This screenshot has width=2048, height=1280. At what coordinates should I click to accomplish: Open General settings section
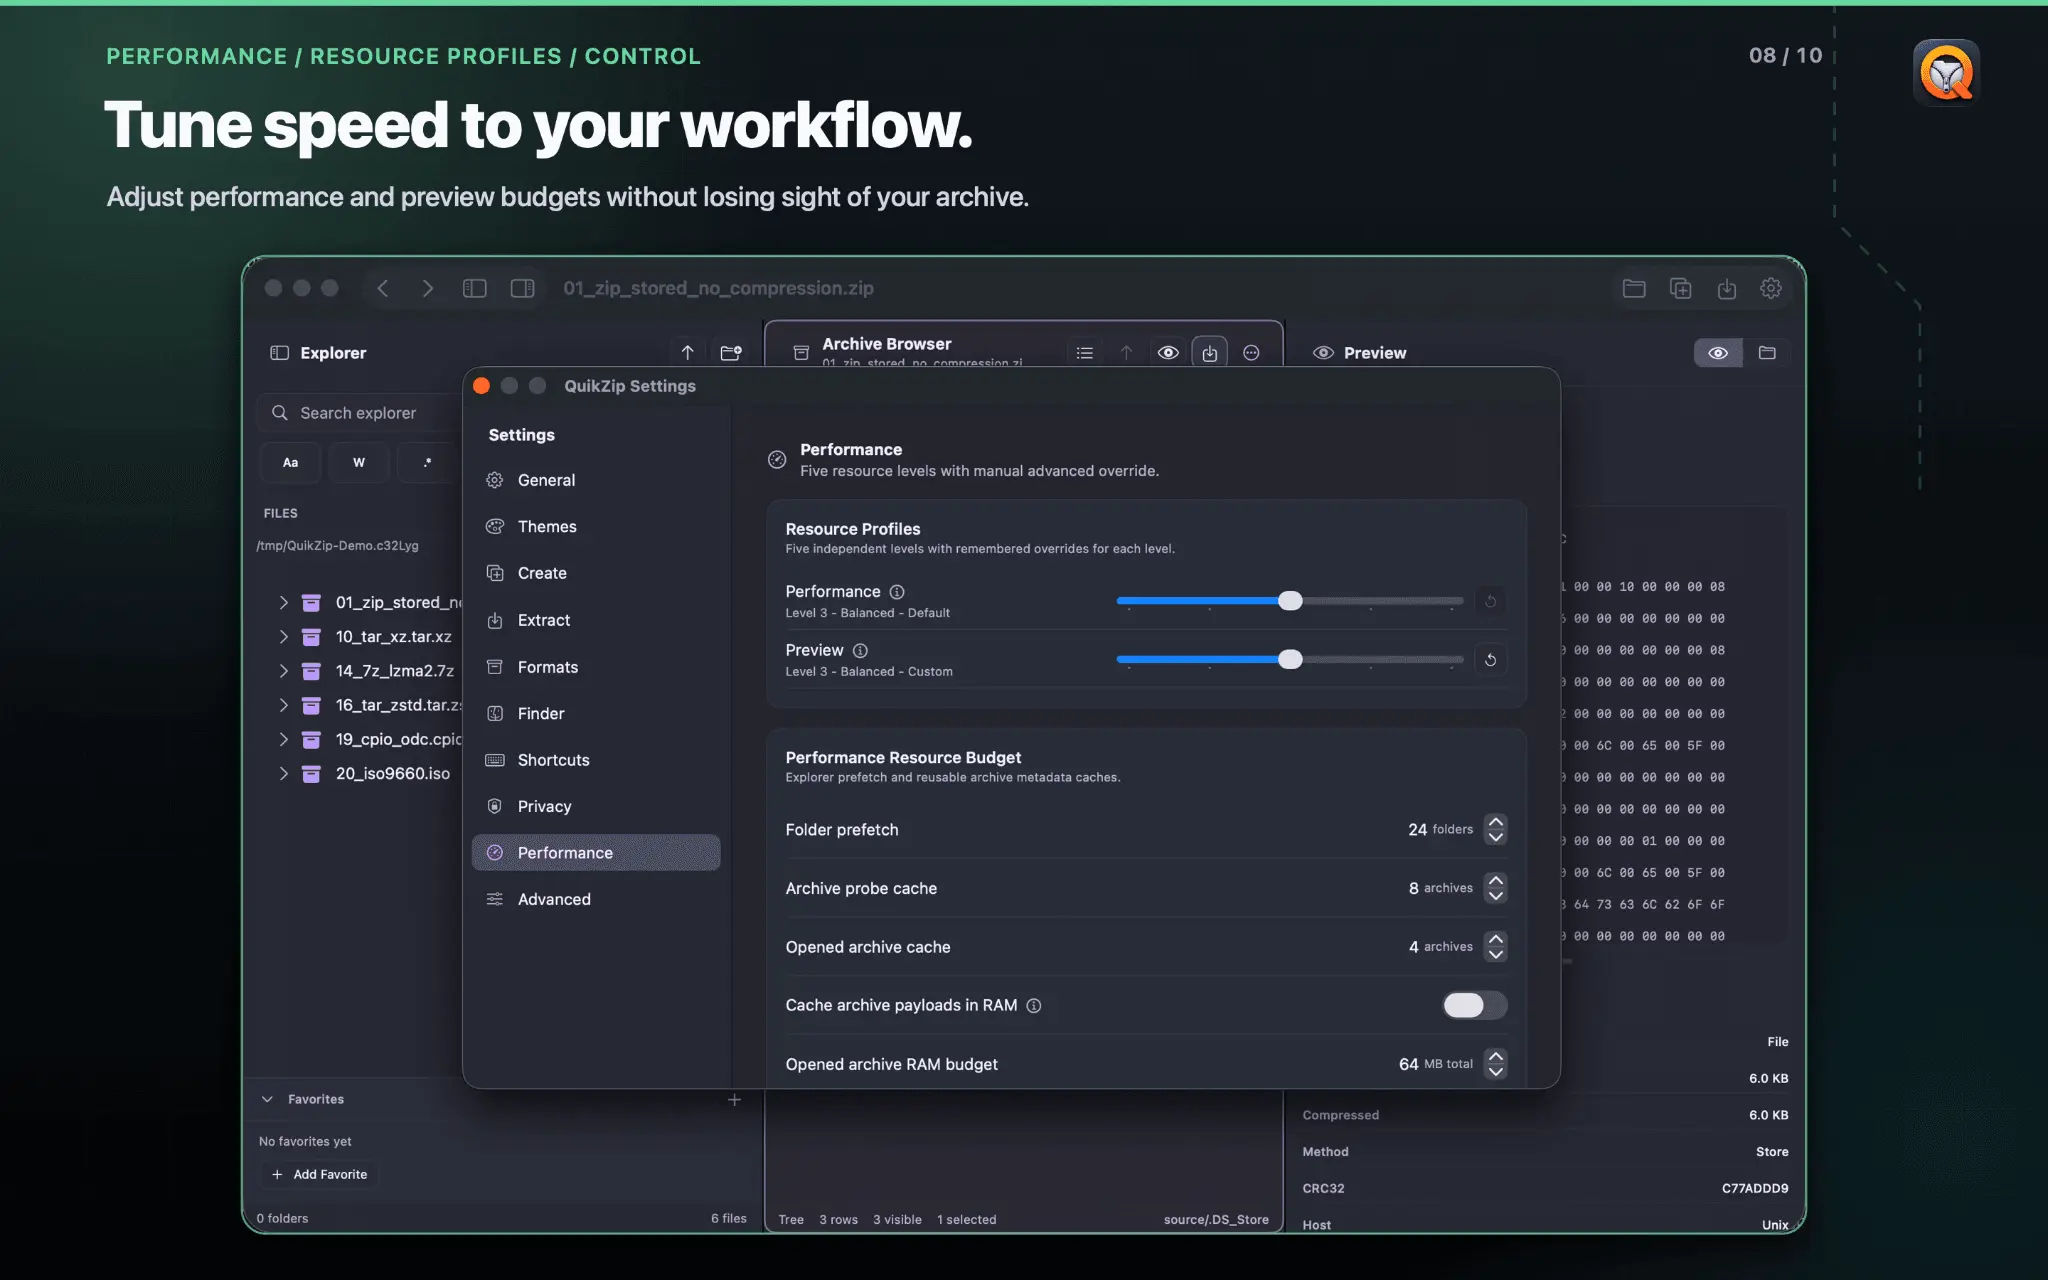(596, 480)
